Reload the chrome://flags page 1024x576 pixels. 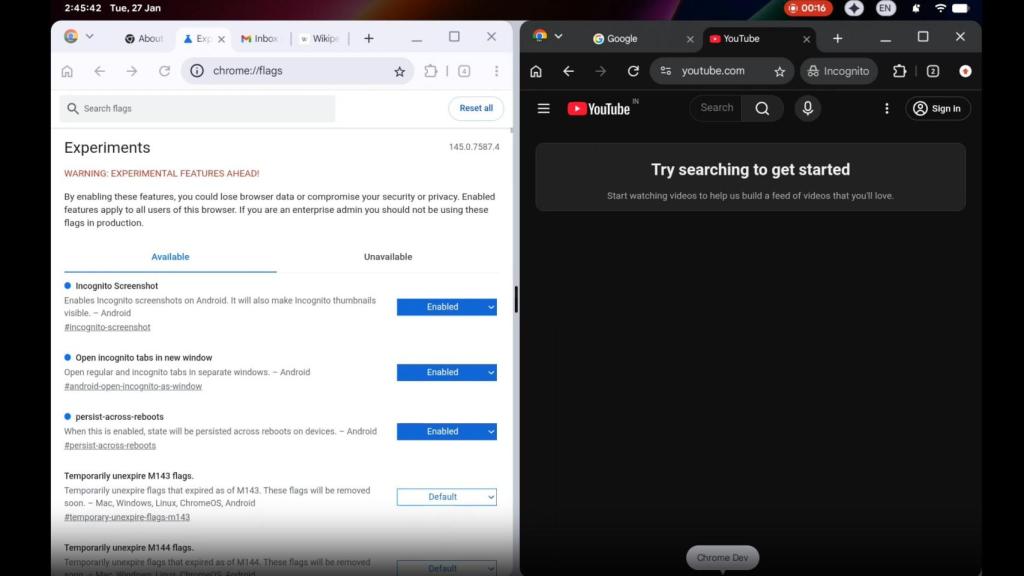pos(164,72)
